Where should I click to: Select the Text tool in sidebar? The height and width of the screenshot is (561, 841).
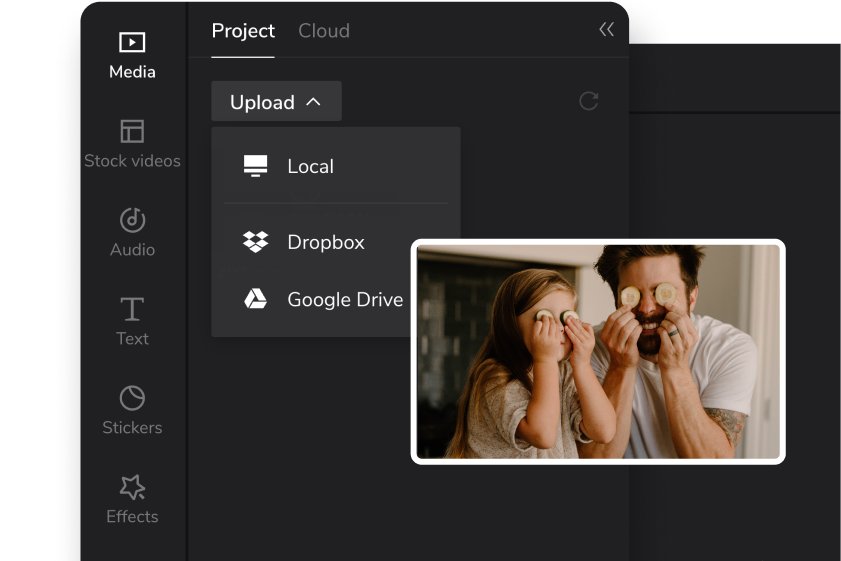(x=132, y=322)
